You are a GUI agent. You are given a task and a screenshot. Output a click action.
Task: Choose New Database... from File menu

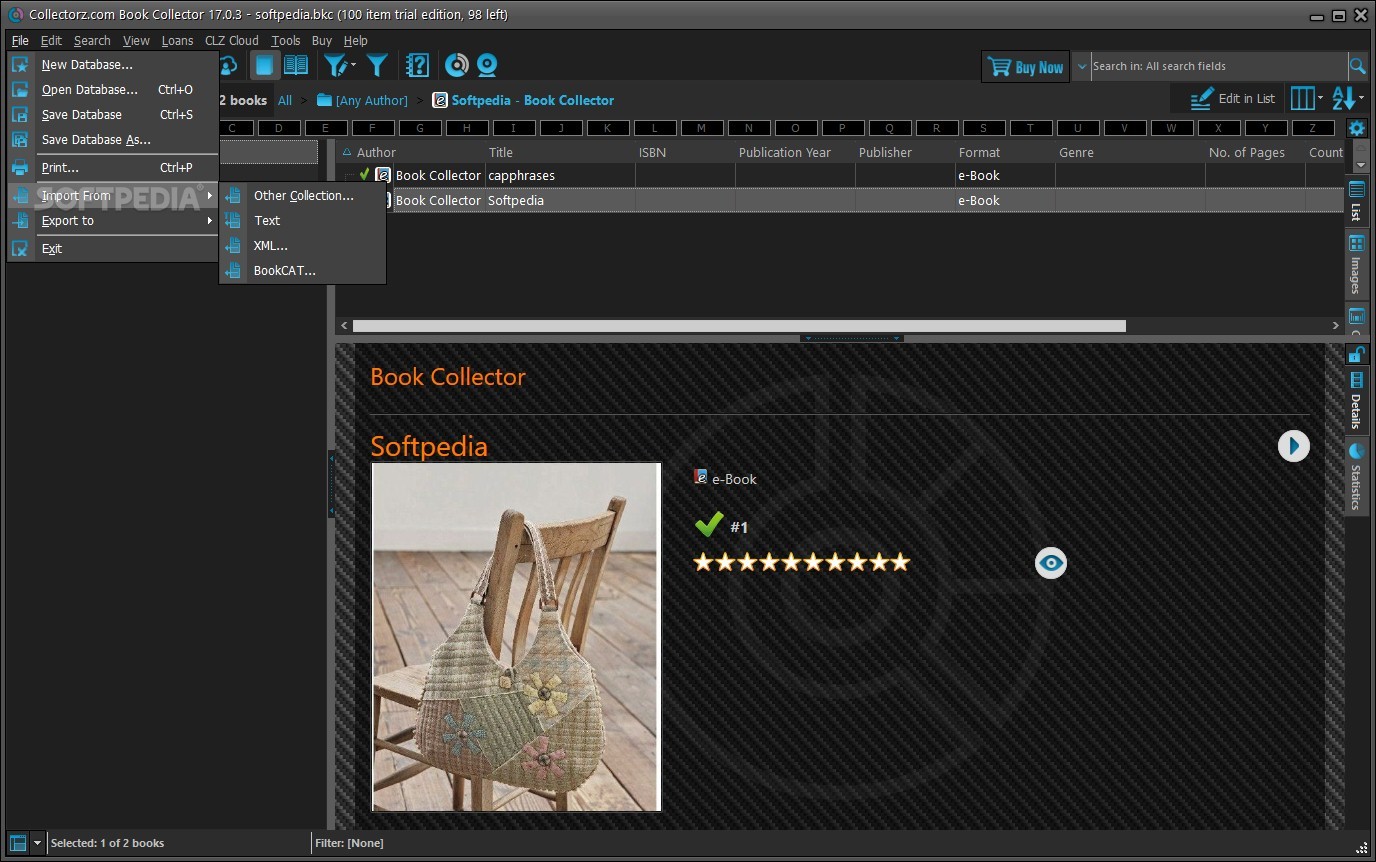click(x=113, y=65)
